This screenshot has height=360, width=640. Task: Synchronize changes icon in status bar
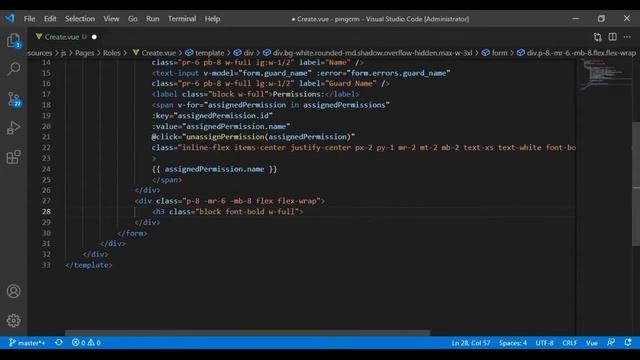pos(59,342)
